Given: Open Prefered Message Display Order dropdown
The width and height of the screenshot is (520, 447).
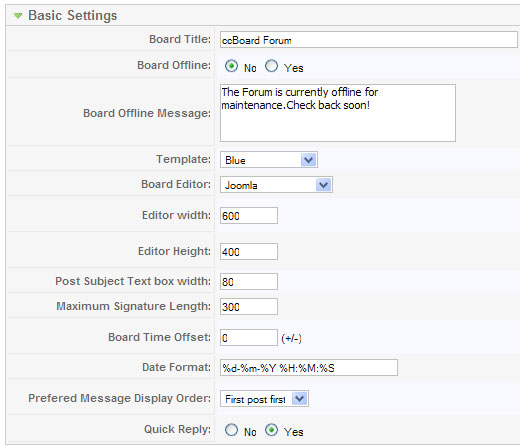Looking at the screenshot, I should pos(264,399).
